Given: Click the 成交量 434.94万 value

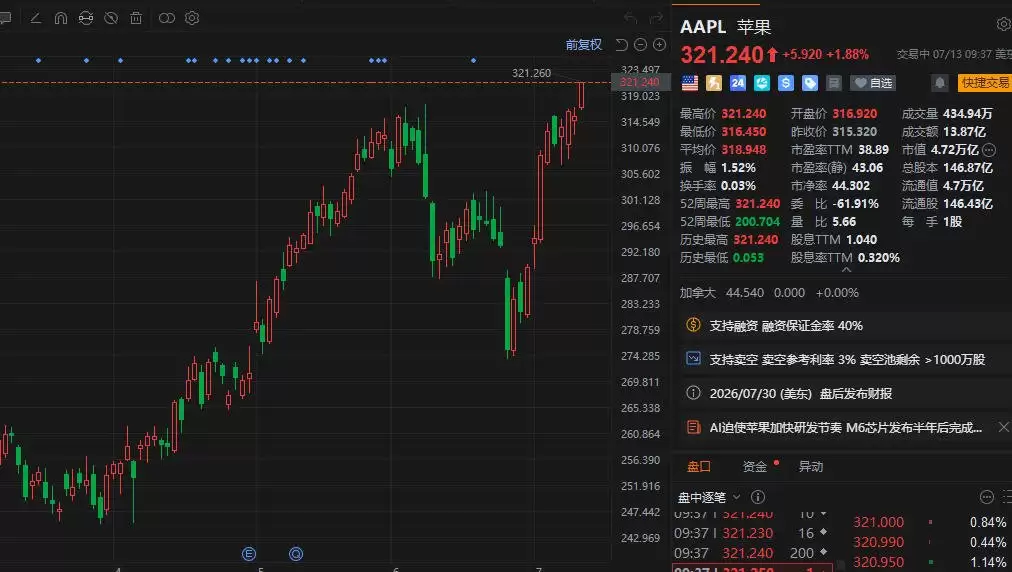Looking at the screenshot, I should 967,114.
